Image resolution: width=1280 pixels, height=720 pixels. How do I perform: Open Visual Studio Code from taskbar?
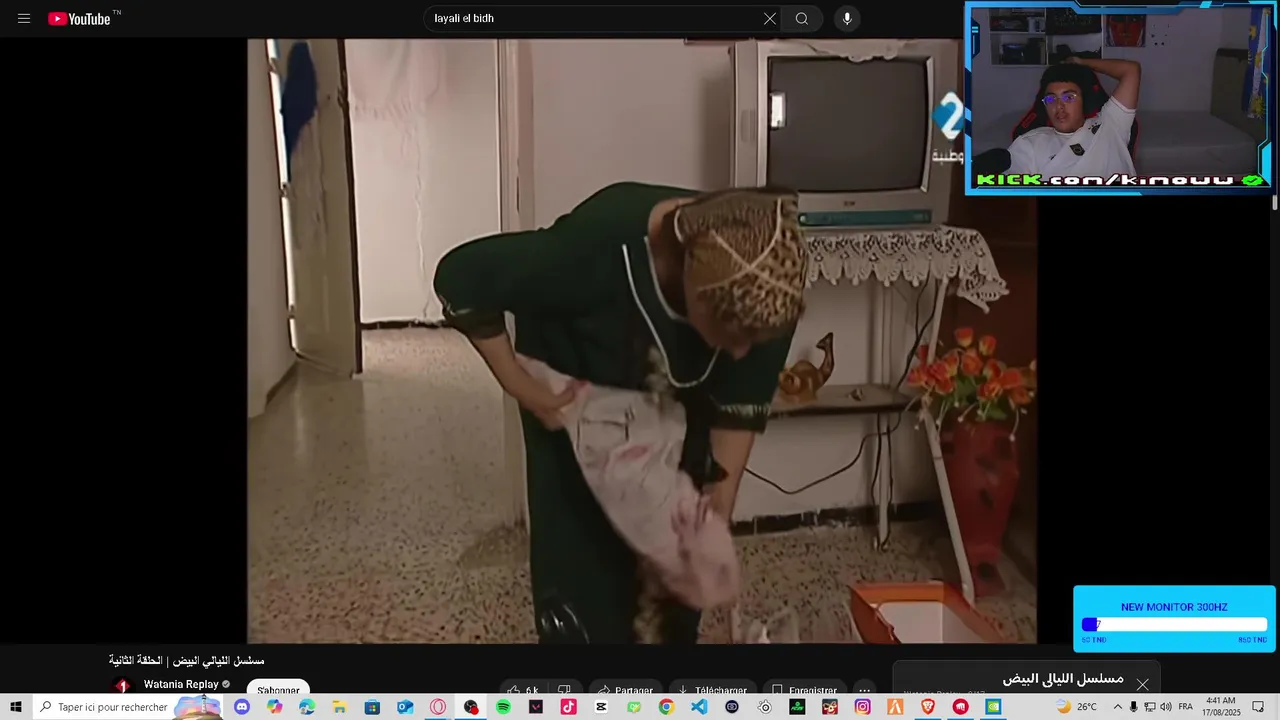pyautogui.click(x=699, y=707)
